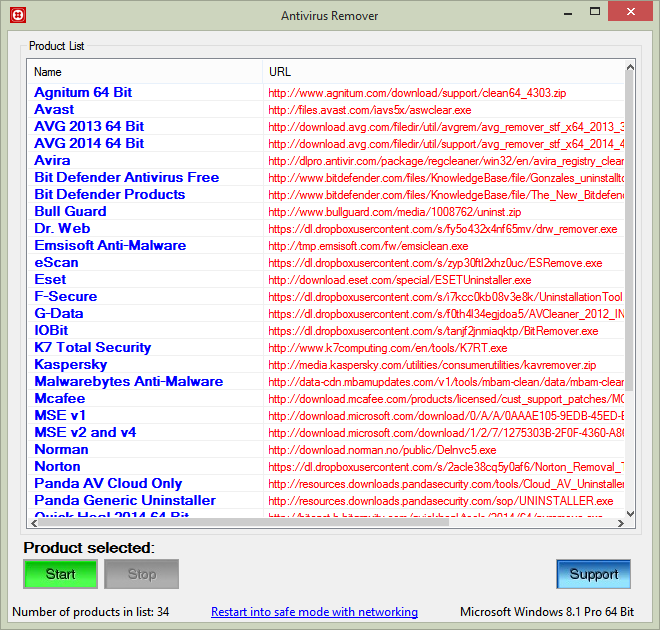Screen dimensions: 660x630
Task: Click the URL column header
Action: click(444, 72)
